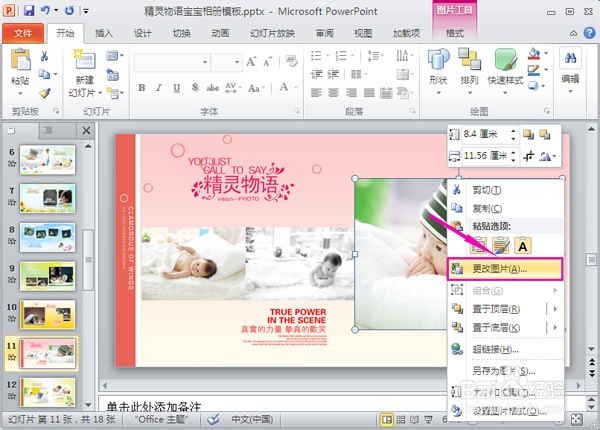Click the Find/Editing binoculars icon
Screen dimensions: 600x430
570,58
